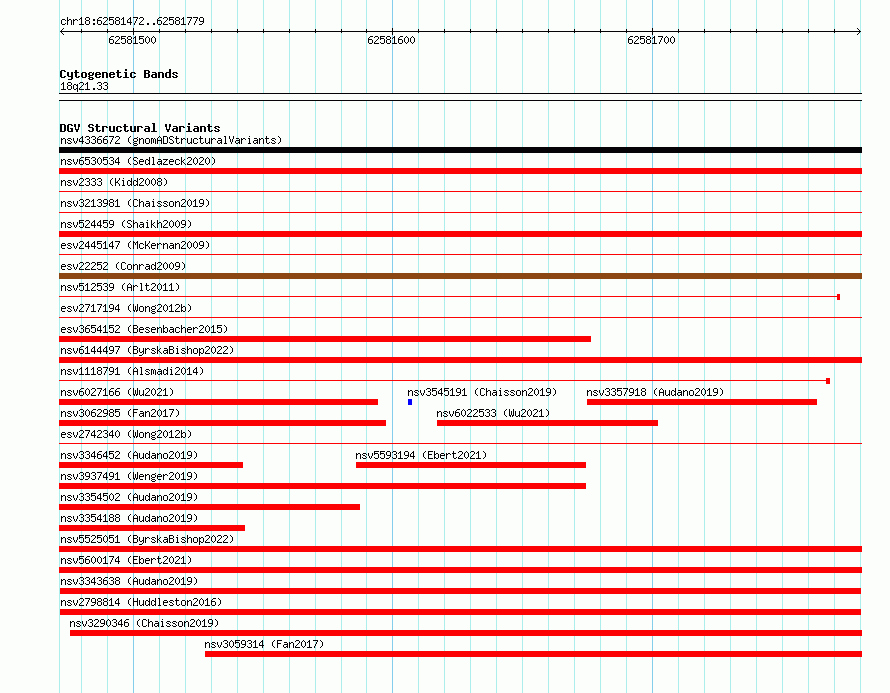Open esv2742340 (Wong2012b) label
This screenshot has width=890, height=693.
(x=126, y=434)
